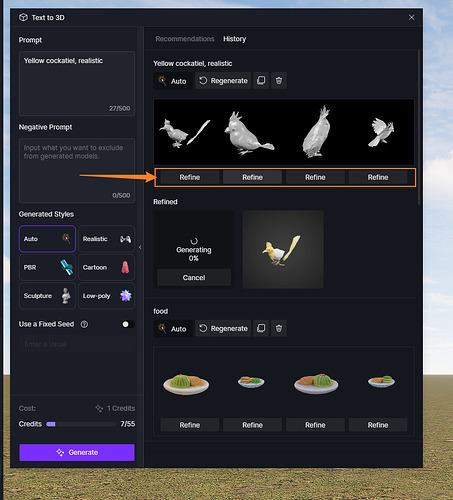Enable the Use a Fixed Seed toggle
Viewport: 453px width, 500px height.
(x=128, y=324)
